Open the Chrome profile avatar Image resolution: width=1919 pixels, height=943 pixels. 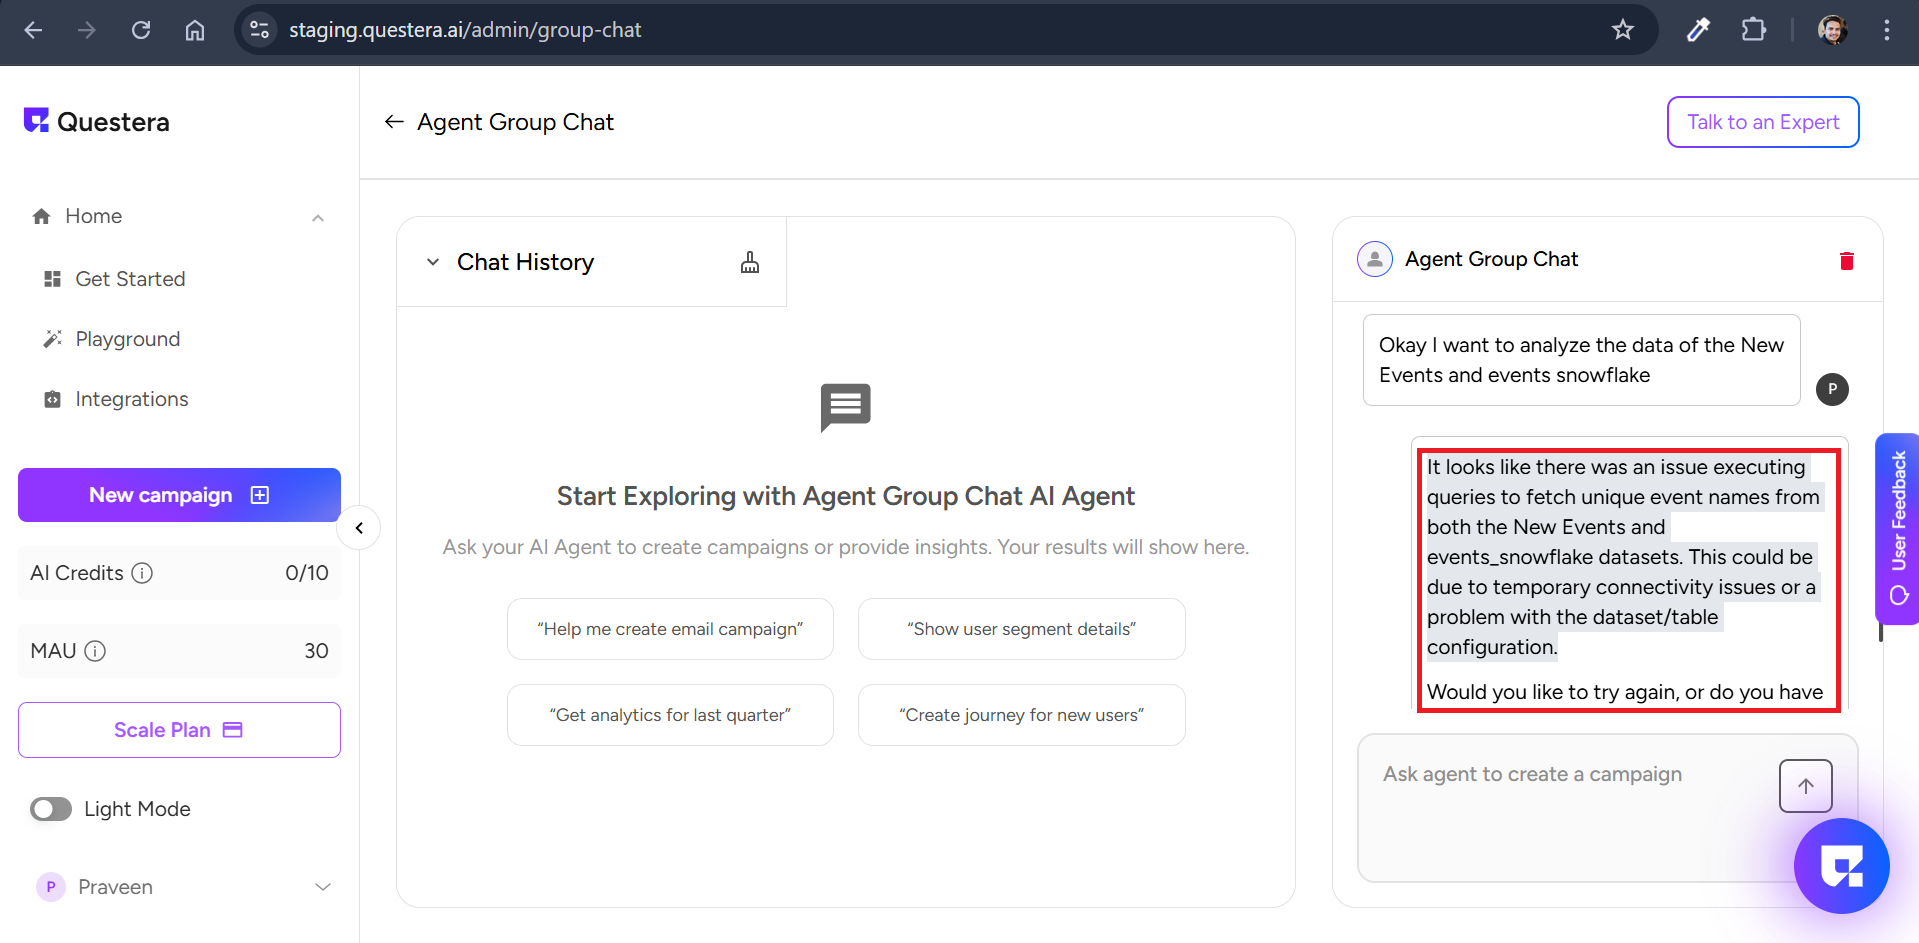pyautogui.click(x=1832, y=30)
